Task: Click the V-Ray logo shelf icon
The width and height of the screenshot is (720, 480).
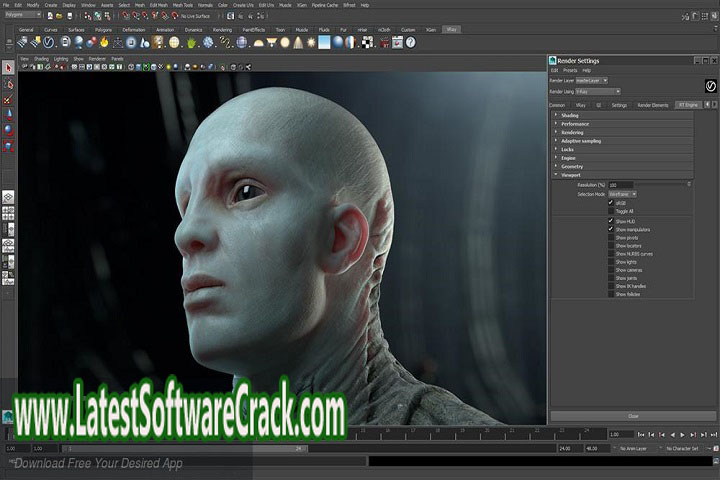Action: point(49,43)
